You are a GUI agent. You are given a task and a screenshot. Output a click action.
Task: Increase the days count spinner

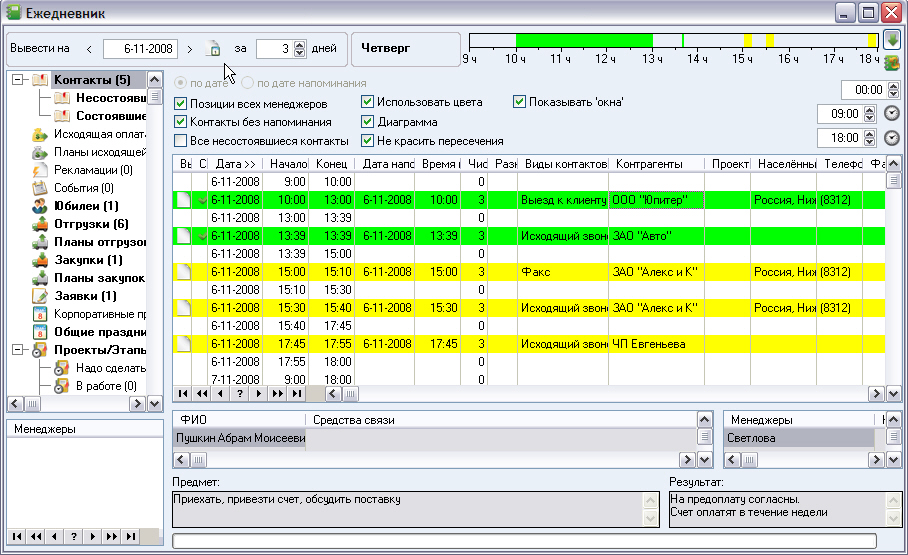click(299, 45)
